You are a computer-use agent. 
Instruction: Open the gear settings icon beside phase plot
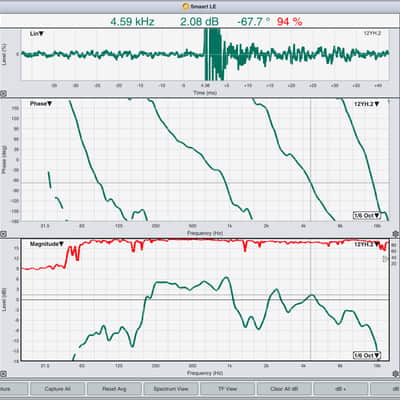[x=396, y=233]
